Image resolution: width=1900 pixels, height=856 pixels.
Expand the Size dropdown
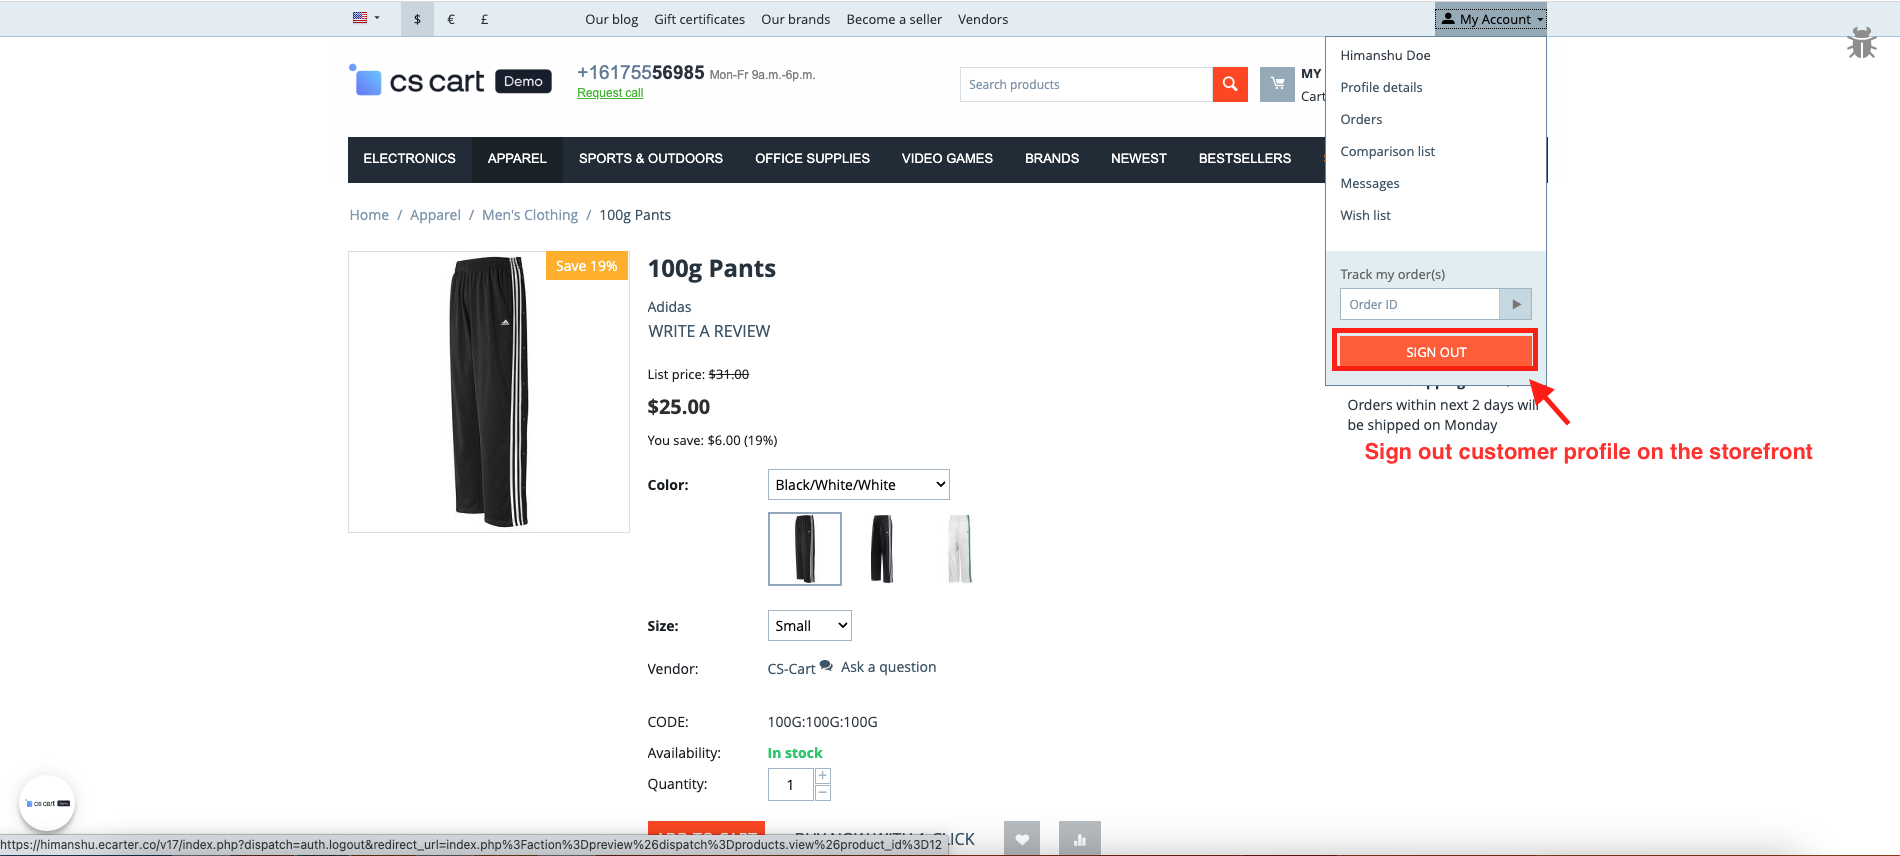[x=809, y=626]
